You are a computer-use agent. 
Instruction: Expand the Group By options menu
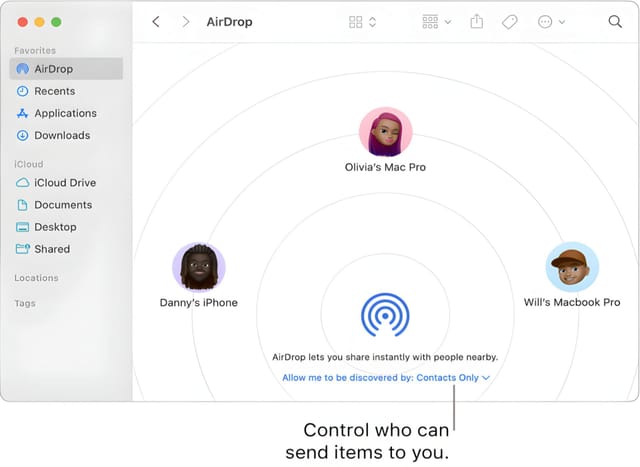coord(436,21)
